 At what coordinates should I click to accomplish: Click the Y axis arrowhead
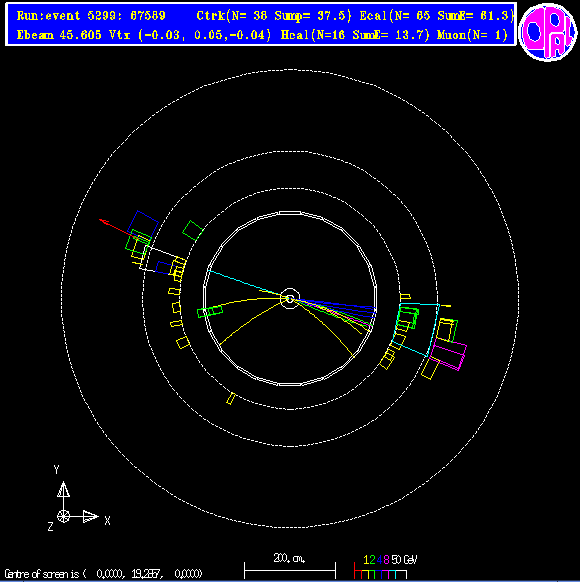coord(63,489)
